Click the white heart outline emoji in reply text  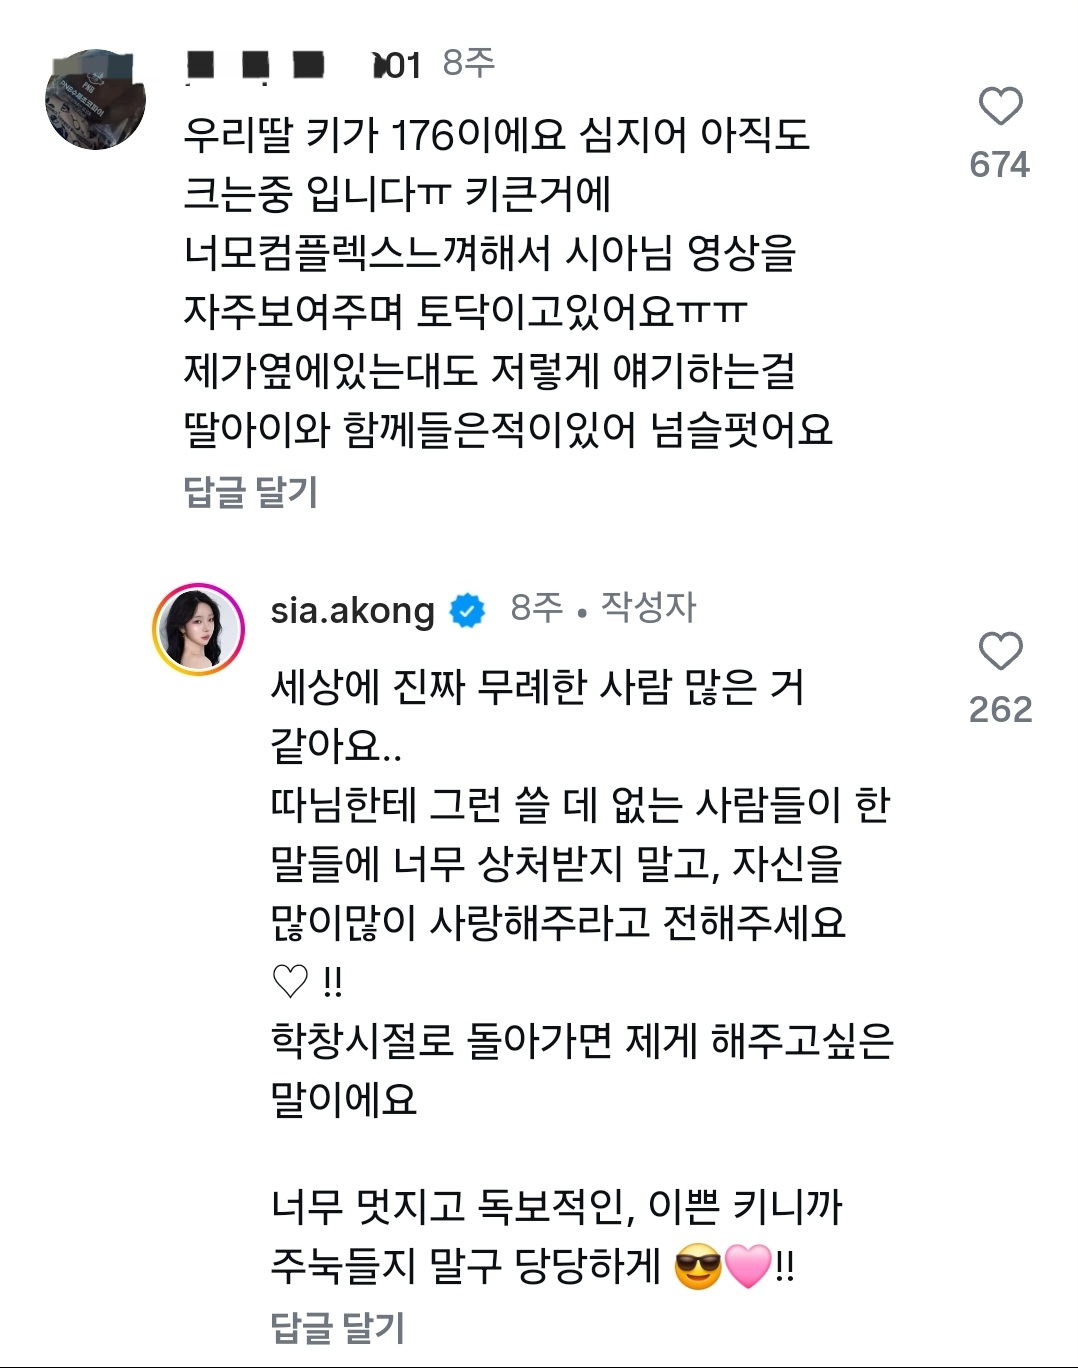(x=290, y=982)
